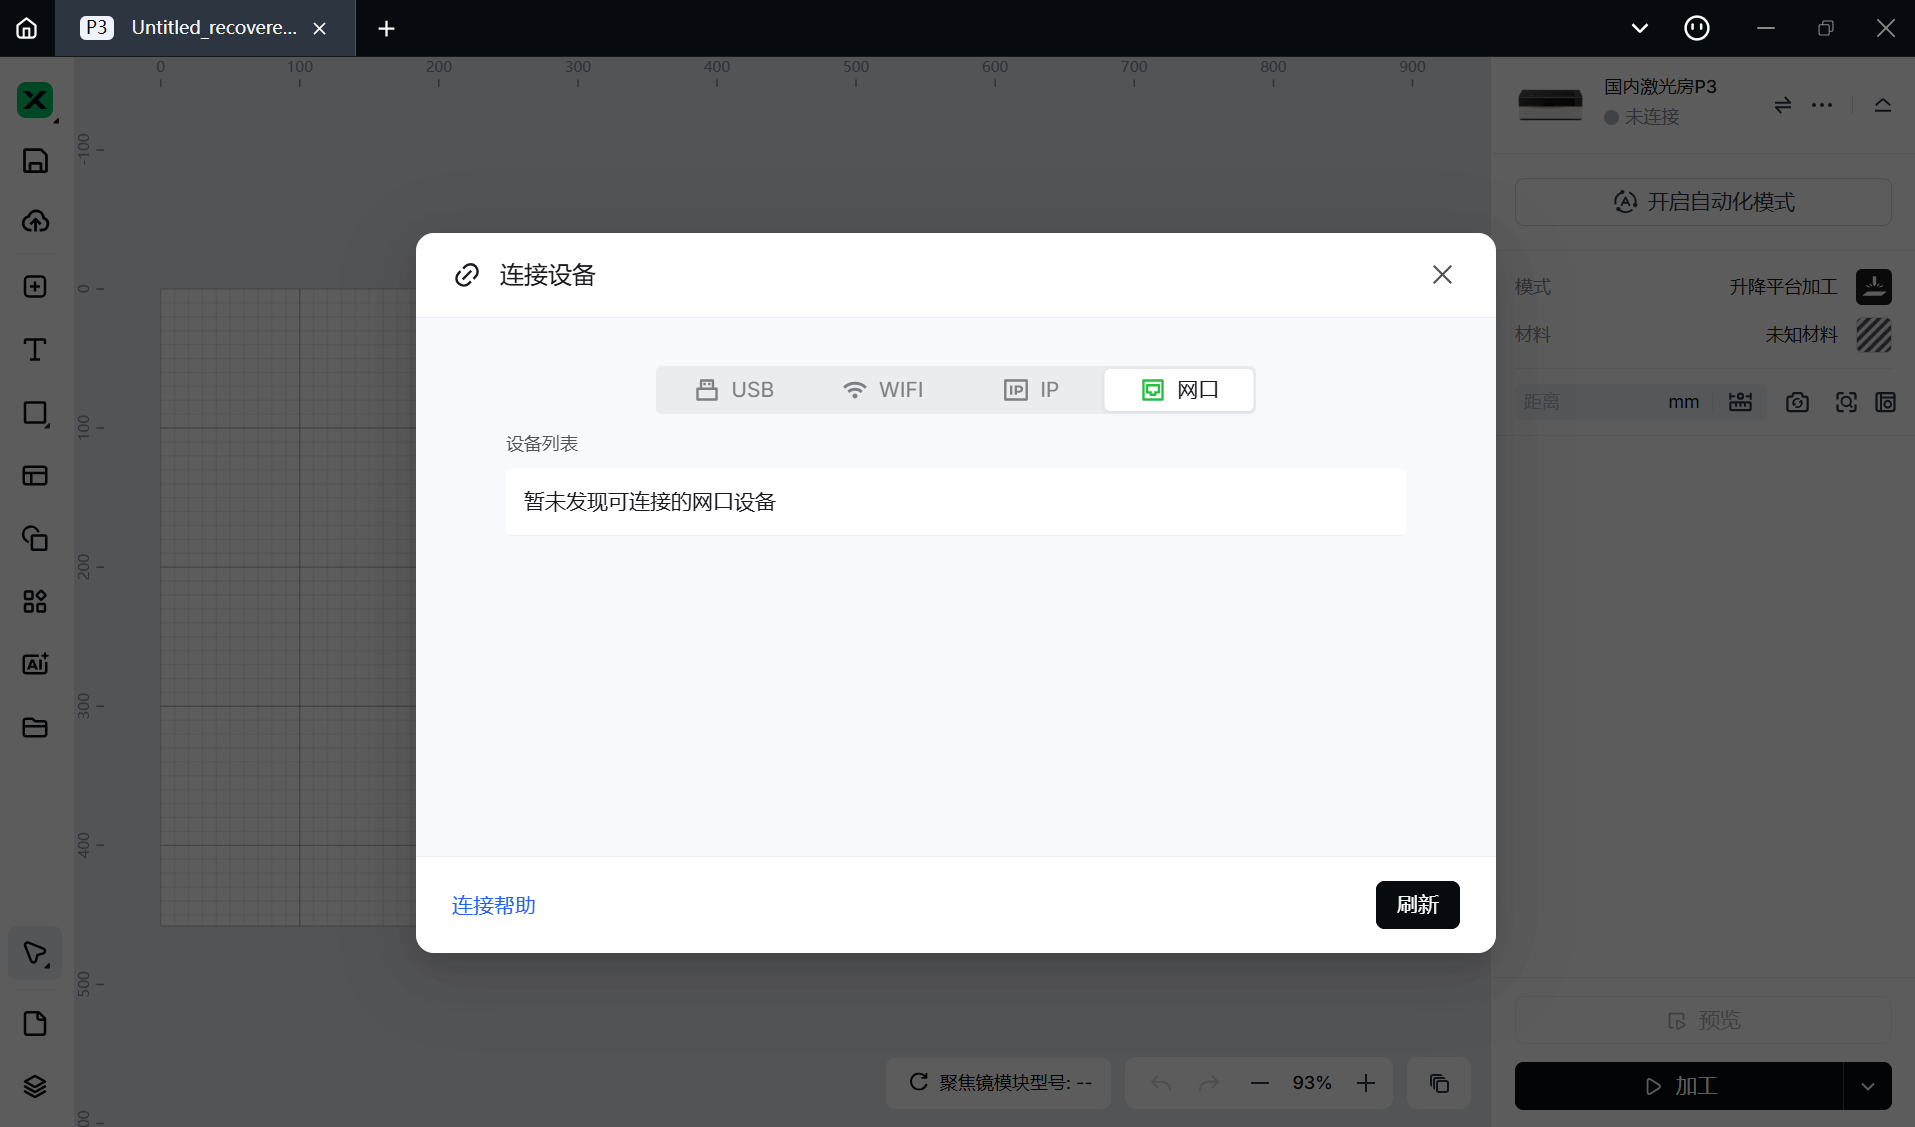Click the layers stack icon
This screenshot has width=1915, height=1127.
35,1086
